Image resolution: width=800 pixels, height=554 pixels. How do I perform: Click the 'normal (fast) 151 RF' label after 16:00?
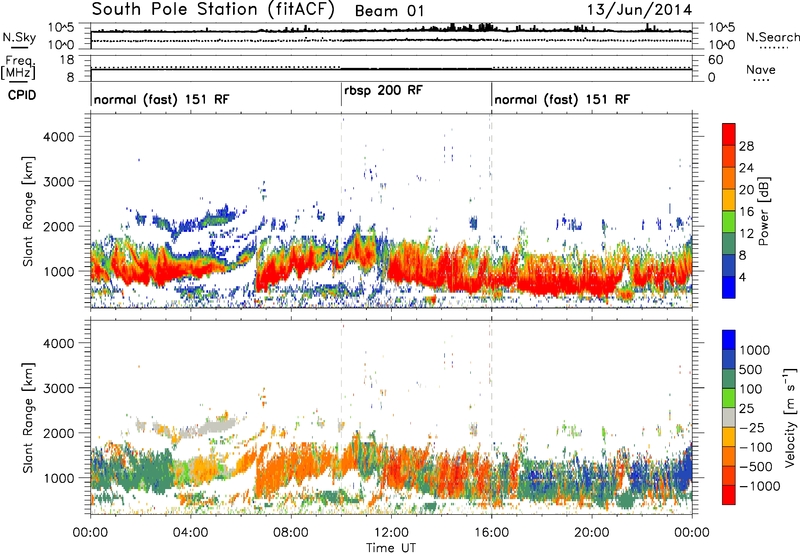[562, 99]
